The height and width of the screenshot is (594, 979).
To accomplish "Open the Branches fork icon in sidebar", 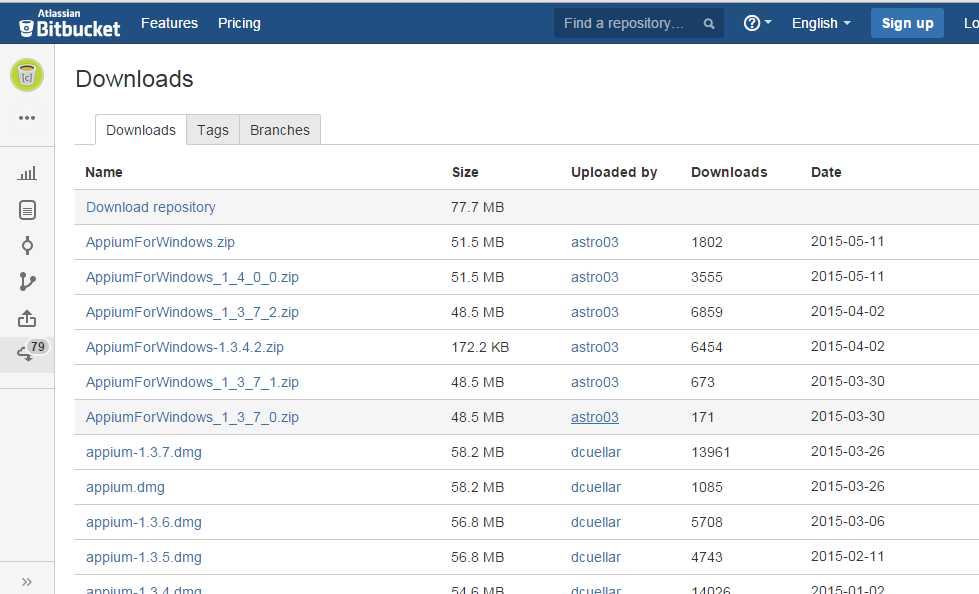I will pos(27,282).
